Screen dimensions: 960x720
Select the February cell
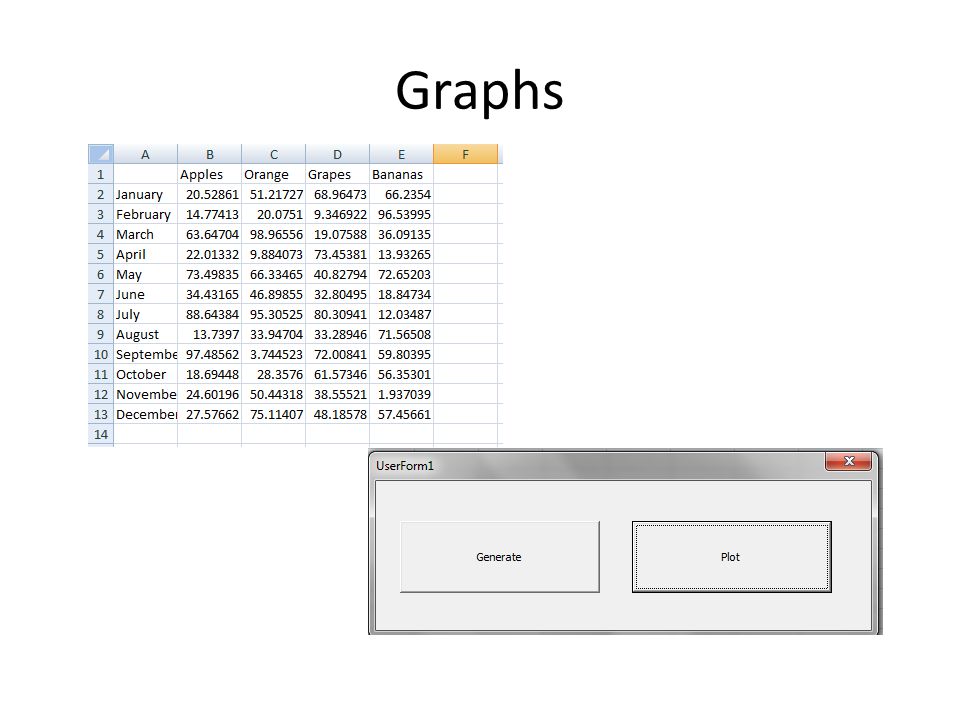(146, 214)
